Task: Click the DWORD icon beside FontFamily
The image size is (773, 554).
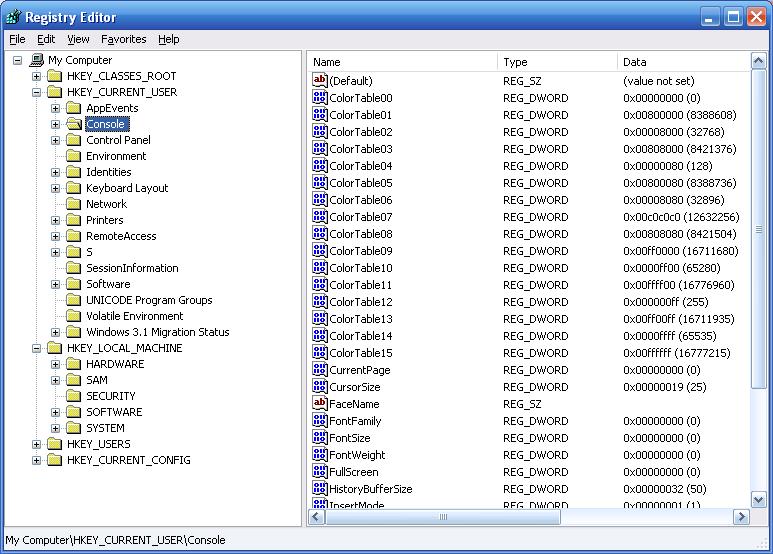Action: click(x=320, y=420)
